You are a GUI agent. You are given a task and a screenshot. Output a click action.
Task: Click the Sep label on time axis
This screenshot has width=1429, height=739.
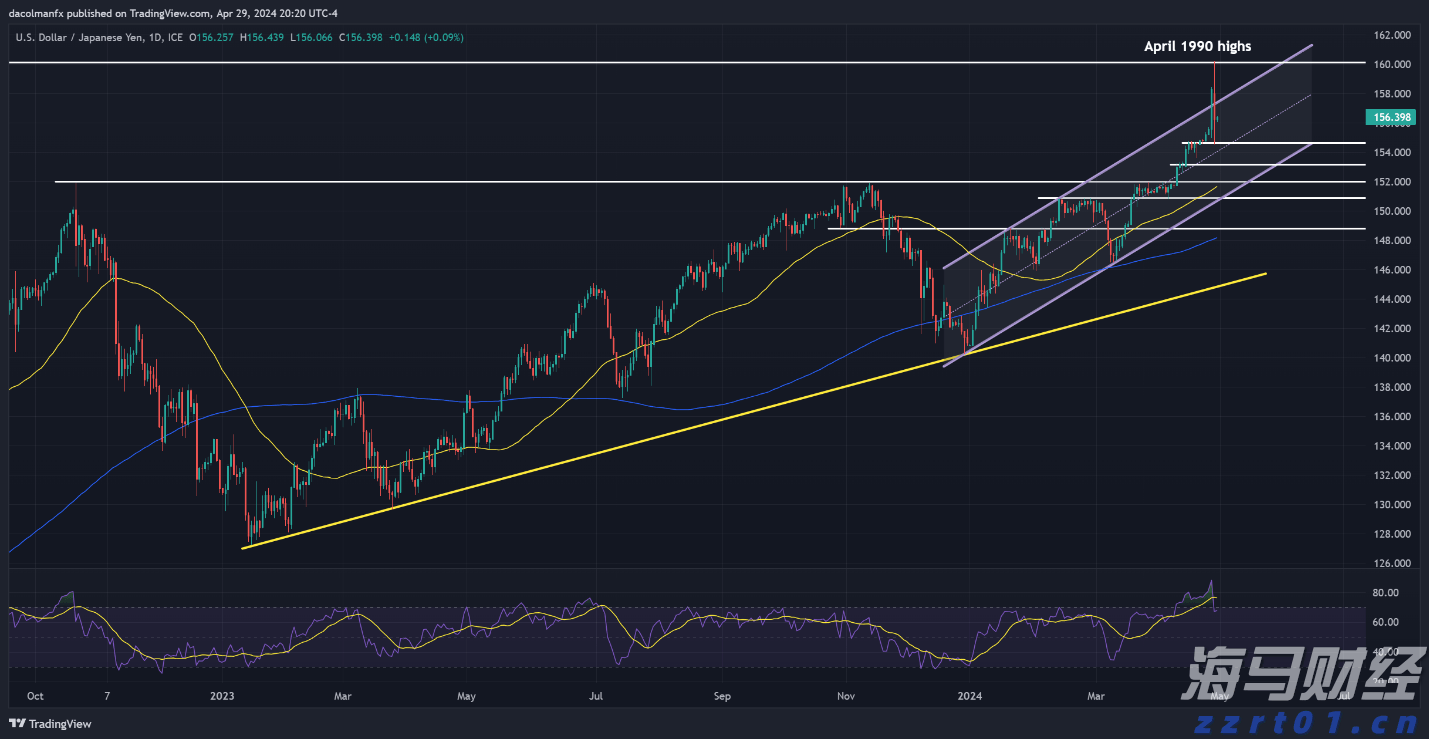(x=723, y=695)
